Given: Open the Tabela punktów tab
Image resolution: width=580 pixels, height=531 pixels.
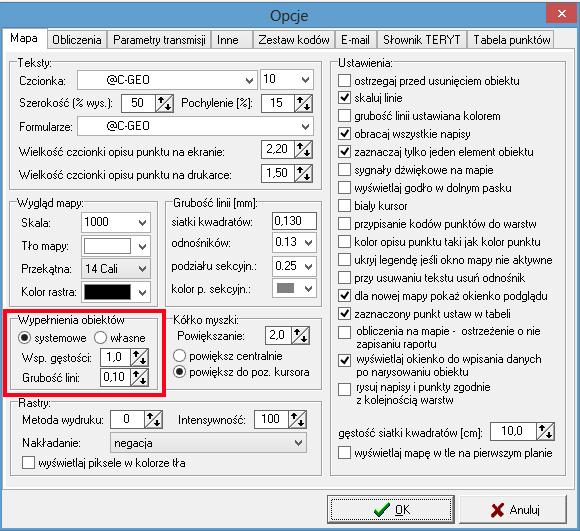Looking at the screenshot, I should [x=512, y=40].
